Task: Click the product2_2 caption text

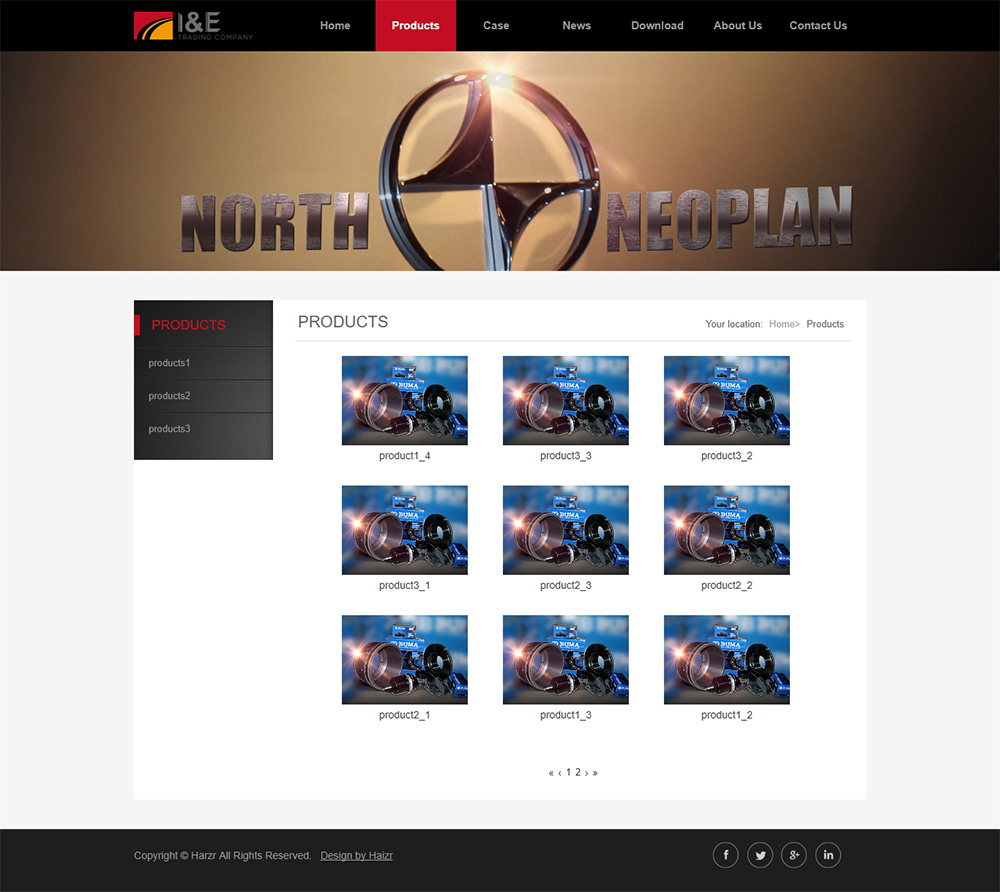Action: [x=726, y=585]
